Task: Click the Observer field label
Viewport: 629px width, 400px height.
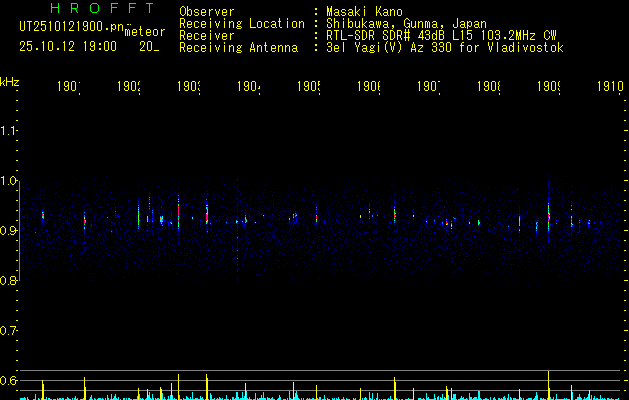Action: click(206, 12)
